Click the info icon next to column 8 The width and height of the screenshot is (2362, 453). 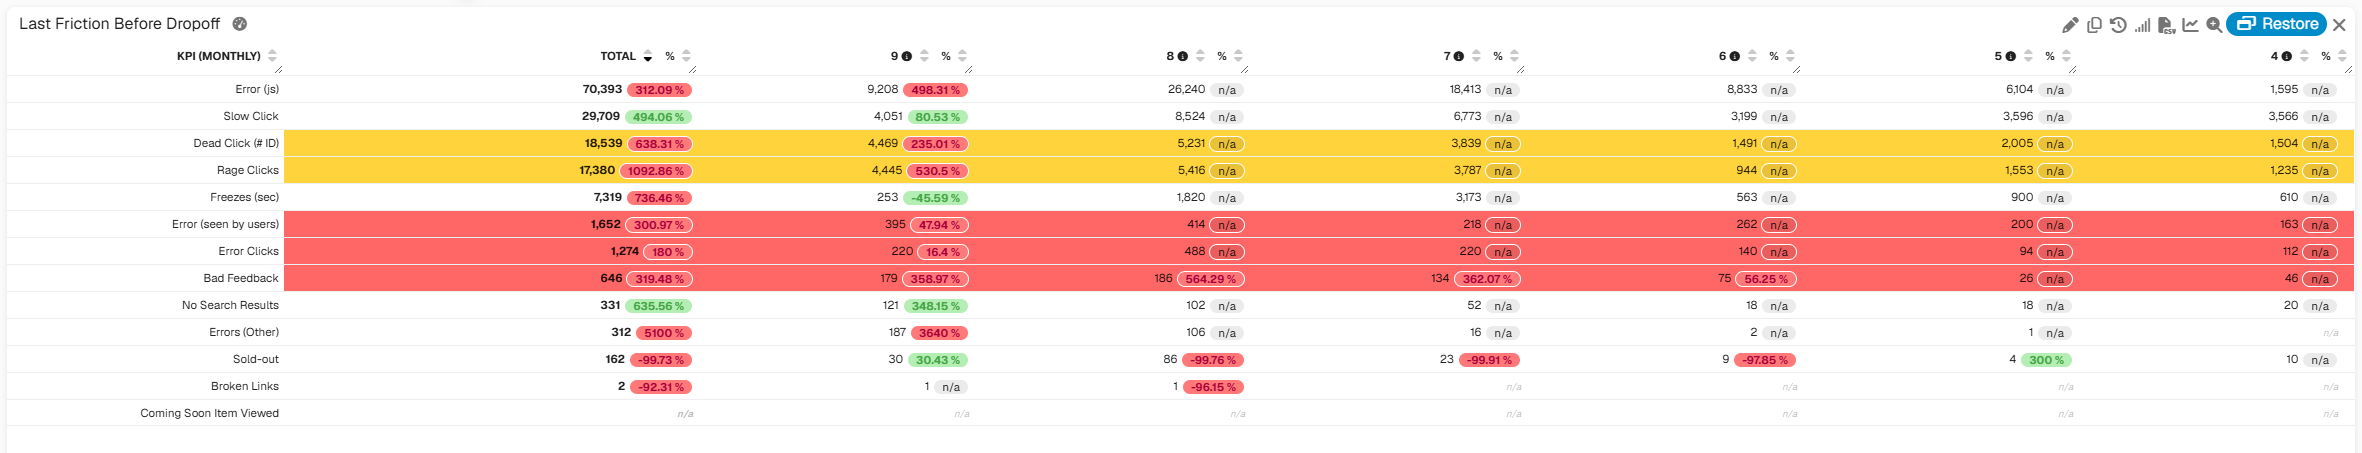click(1183, 56)
